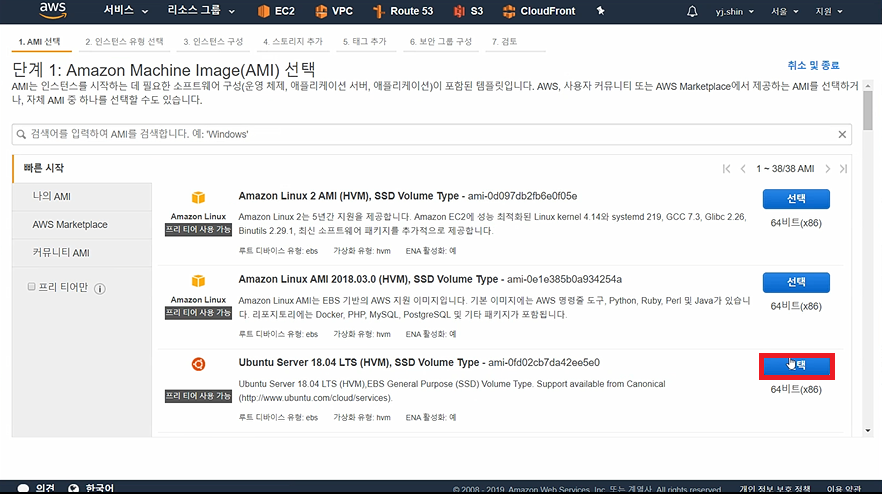882x494 pixels.
Task: Go to previous AMI page
Action: click(743, 169)
